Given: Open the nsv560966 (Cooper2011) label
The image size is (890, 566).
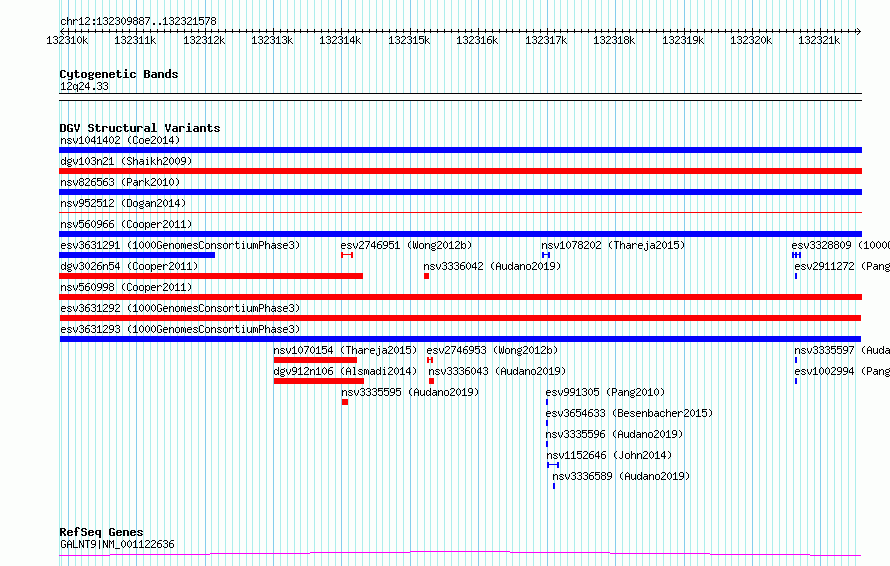Looking at the screenshot, I should point(126,224).
